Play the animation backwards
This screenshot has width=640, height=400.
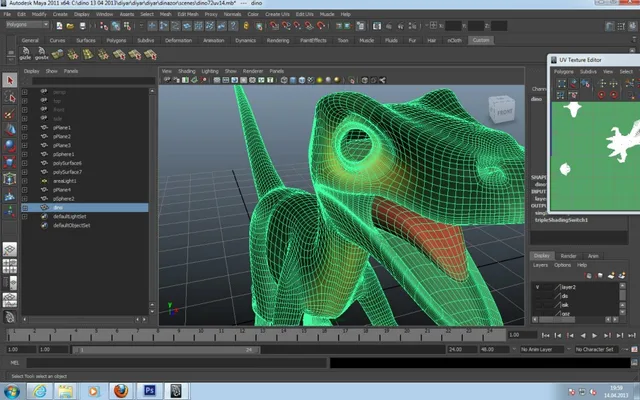pyautogui.click(x=583, y=336)
